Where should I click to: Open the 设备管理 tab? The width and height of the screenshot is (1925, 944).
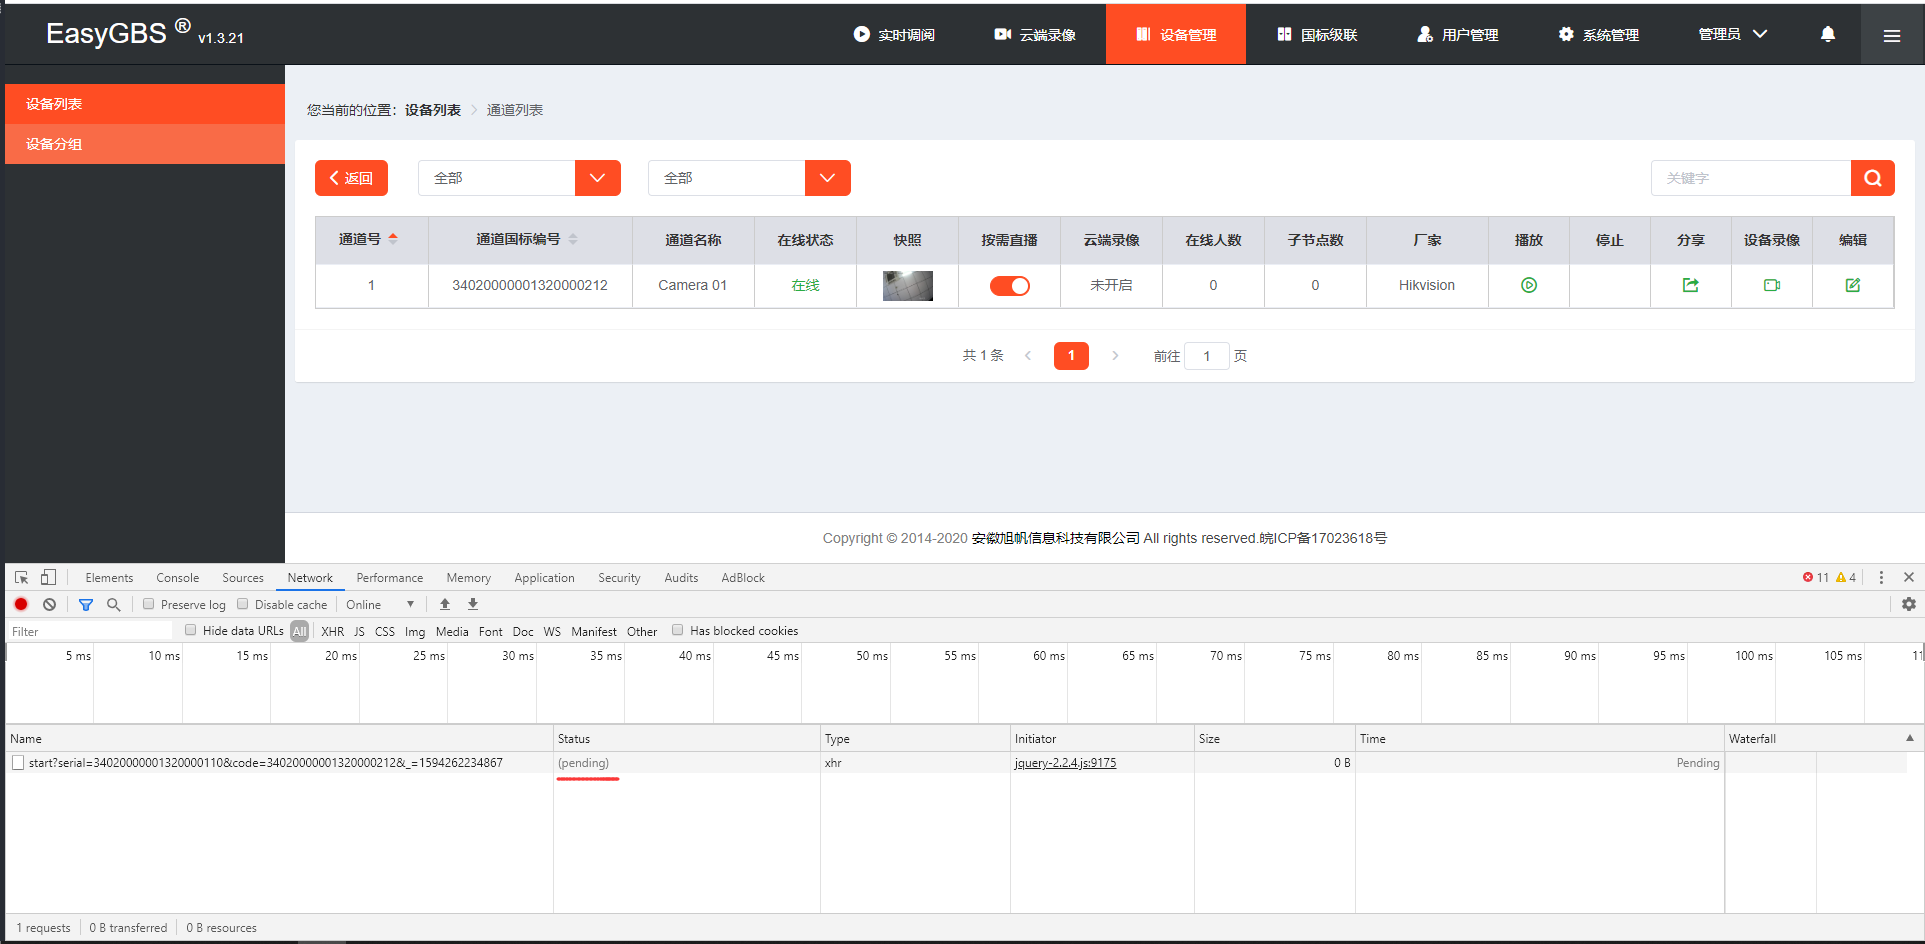coord(1176,34)
